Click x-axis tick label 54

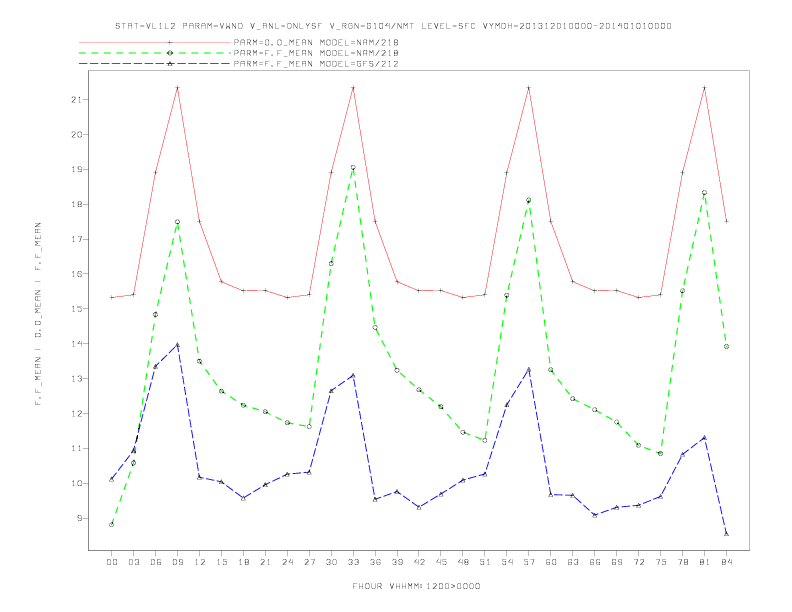pyautogui.click(x=507, y=562)
